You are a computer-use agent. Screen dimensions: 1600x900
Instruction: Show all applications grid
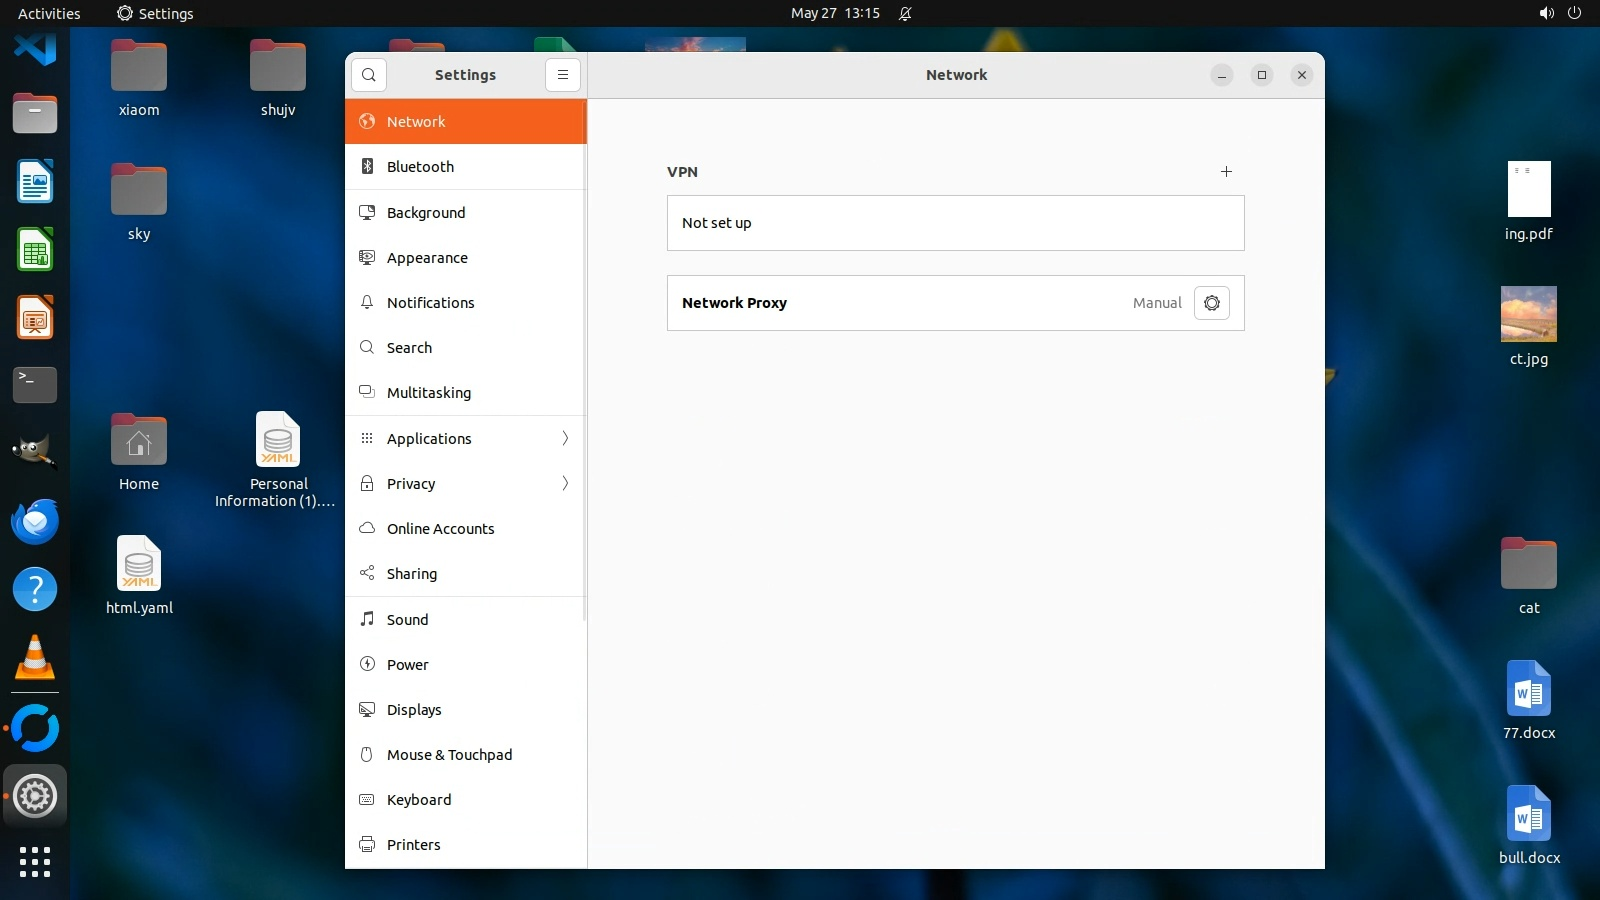35,861
